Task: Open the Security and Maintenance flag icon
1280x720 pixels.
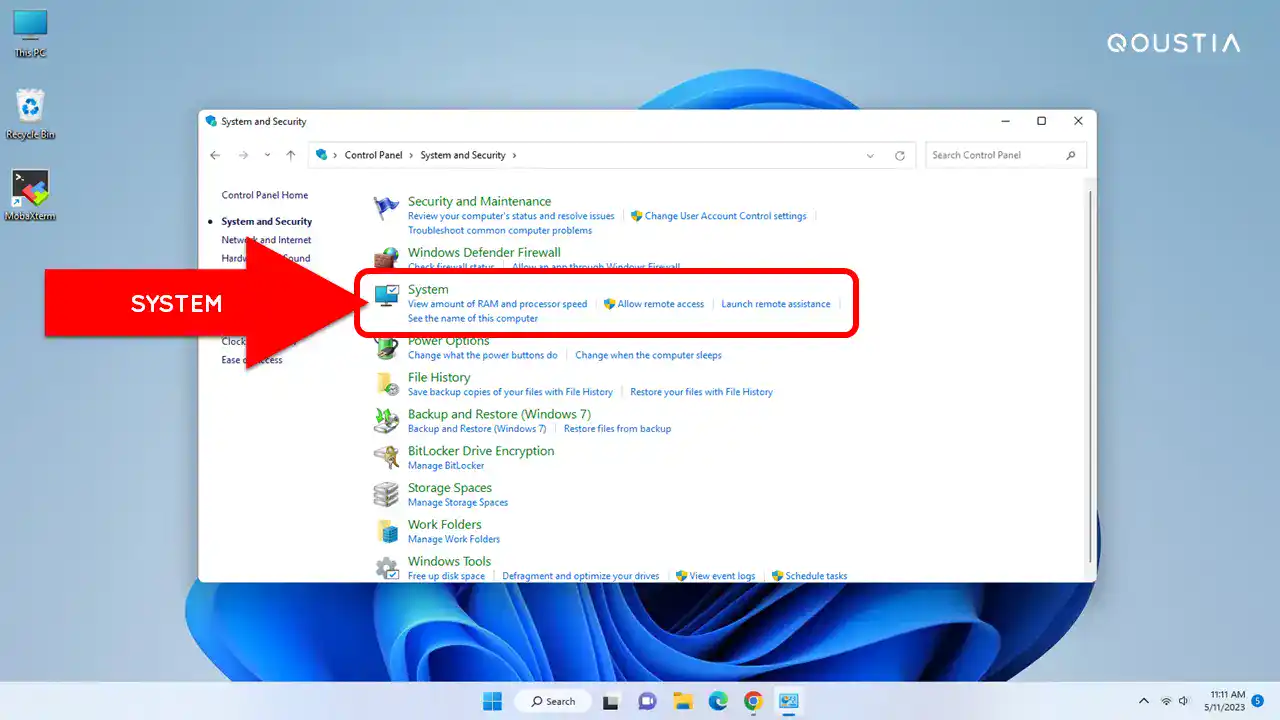Action: point(386,208)
